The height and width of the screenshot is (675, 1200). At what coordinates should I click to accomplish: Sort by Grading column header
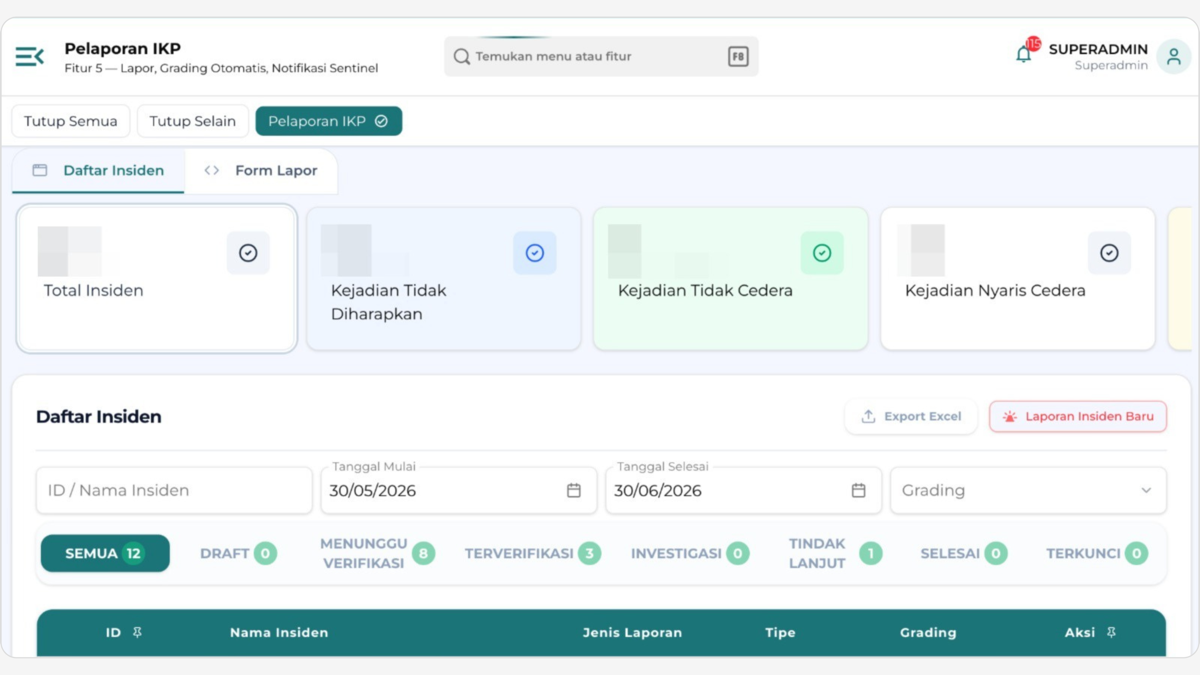(928, 633)
